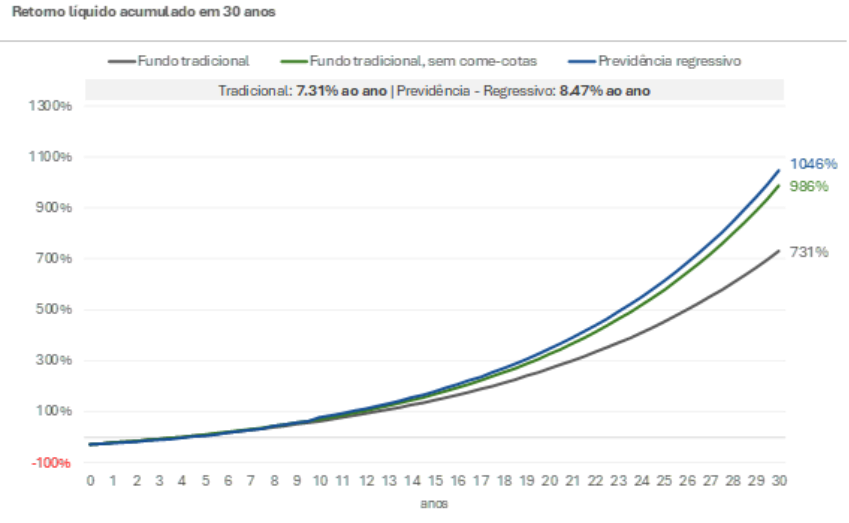Click year 15 on the horizontal axis

point(435,480)
